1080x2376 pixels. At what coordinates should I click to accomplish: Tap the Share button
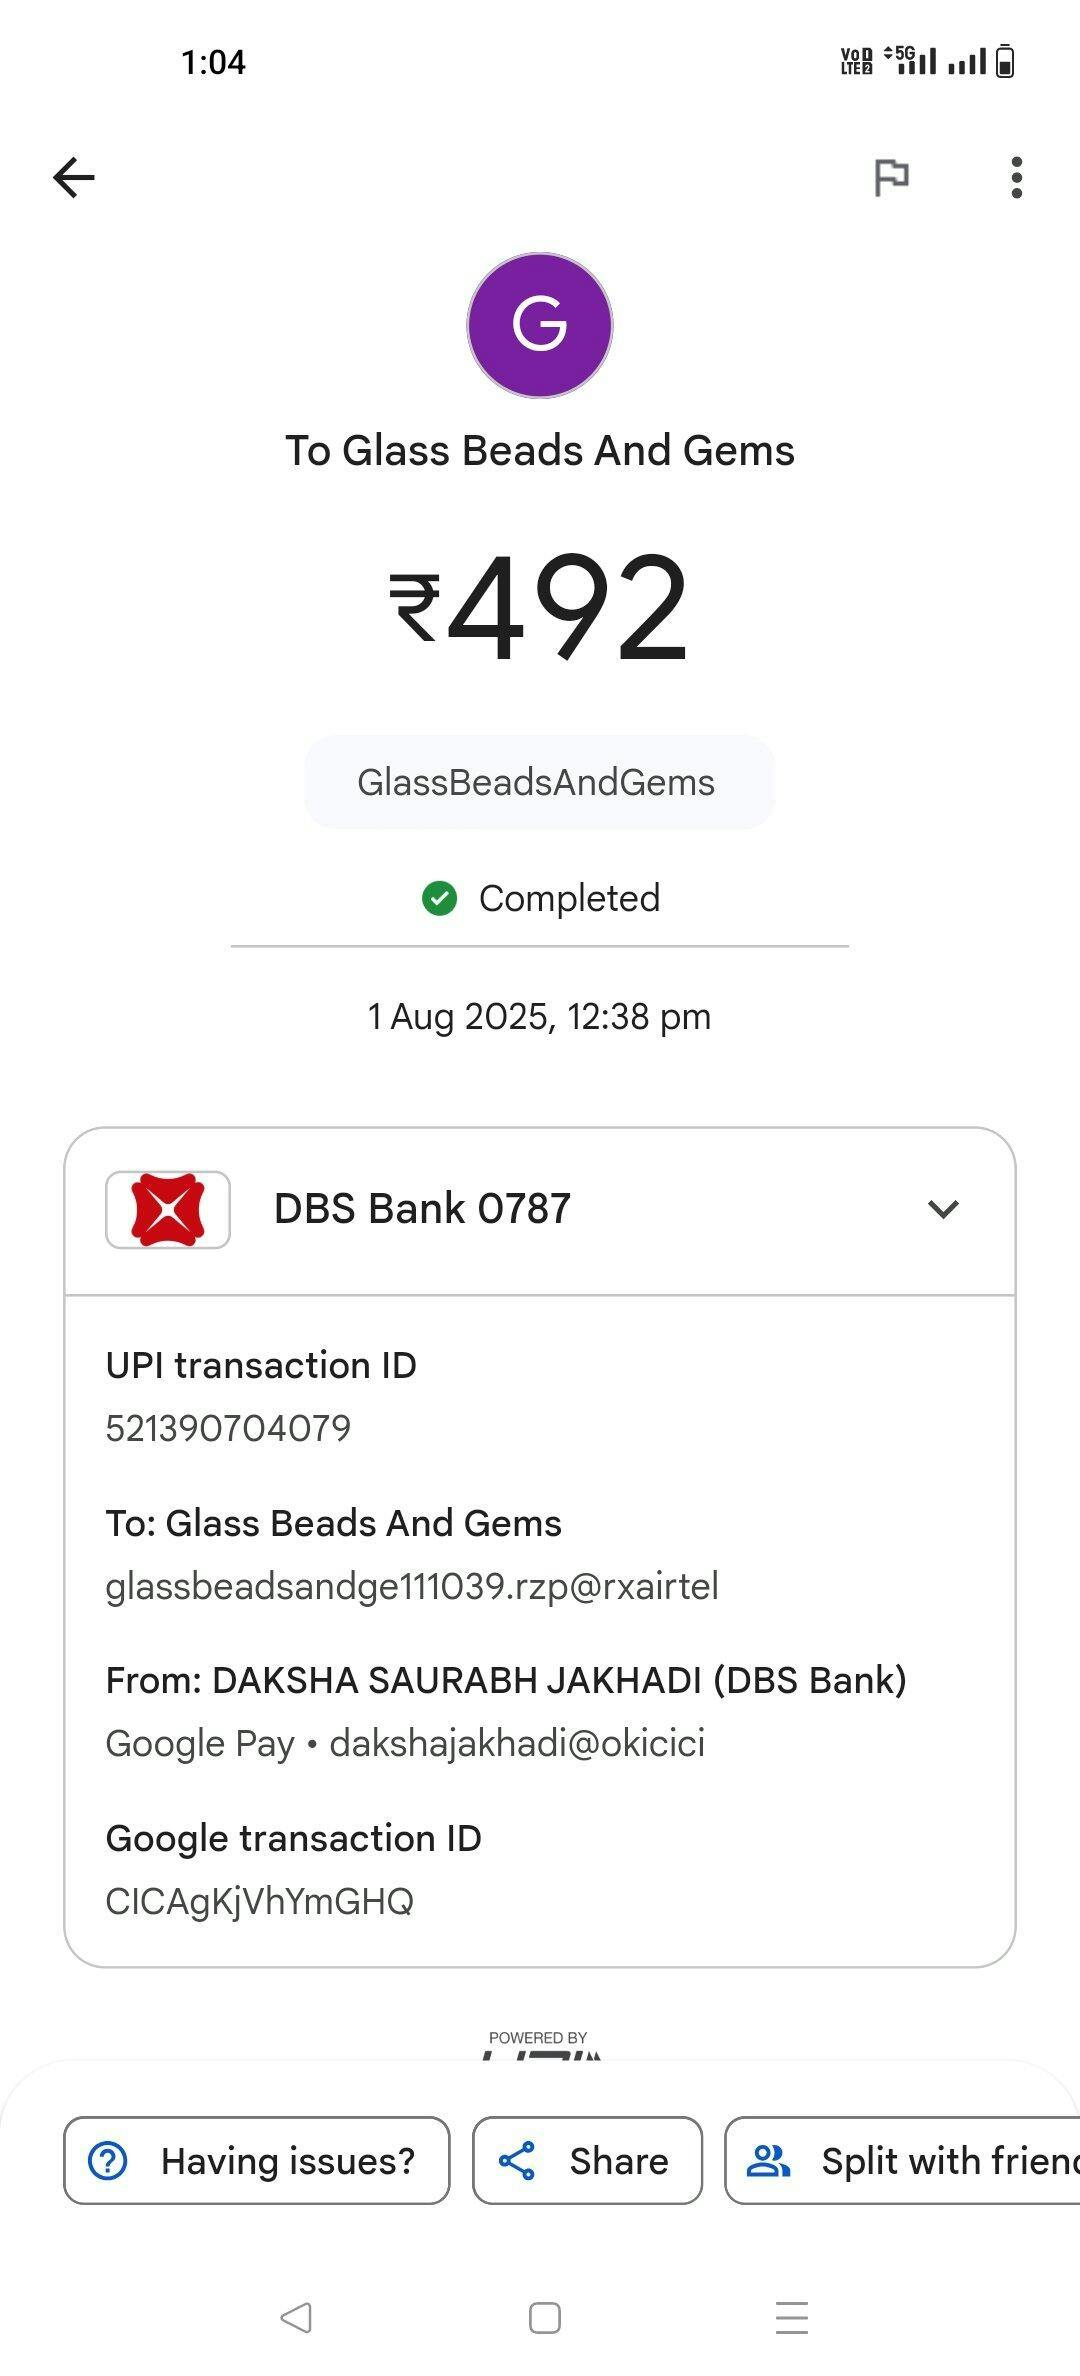(587, 2161)
